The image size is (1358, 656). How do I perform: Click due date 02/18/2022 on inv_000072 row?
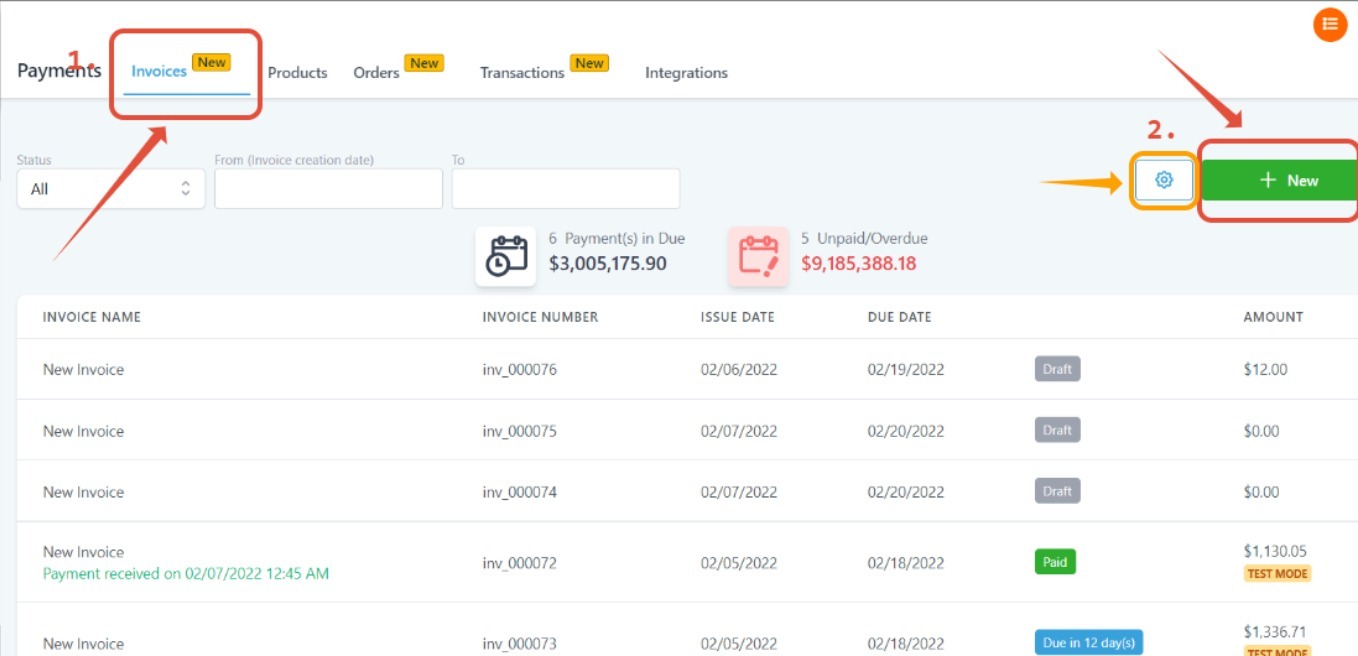click(x=906, y=563)
